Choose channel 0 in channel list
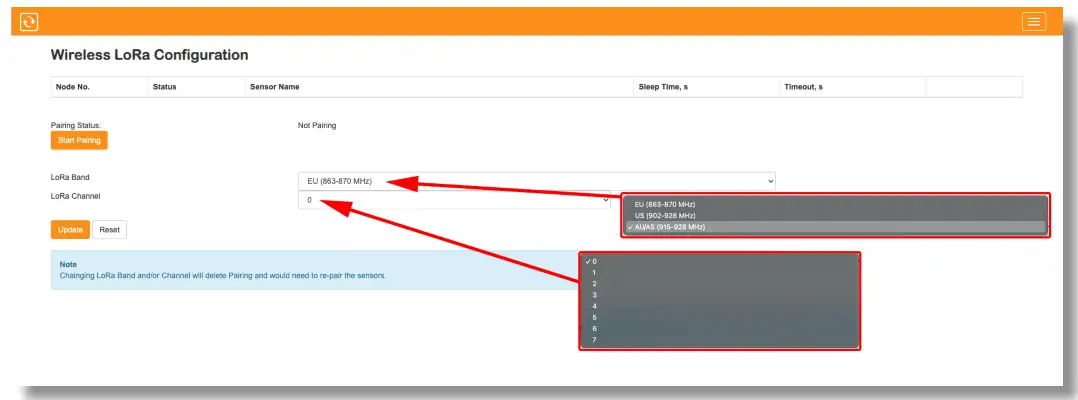1078x400 pixels. click(x=720, y=261)
